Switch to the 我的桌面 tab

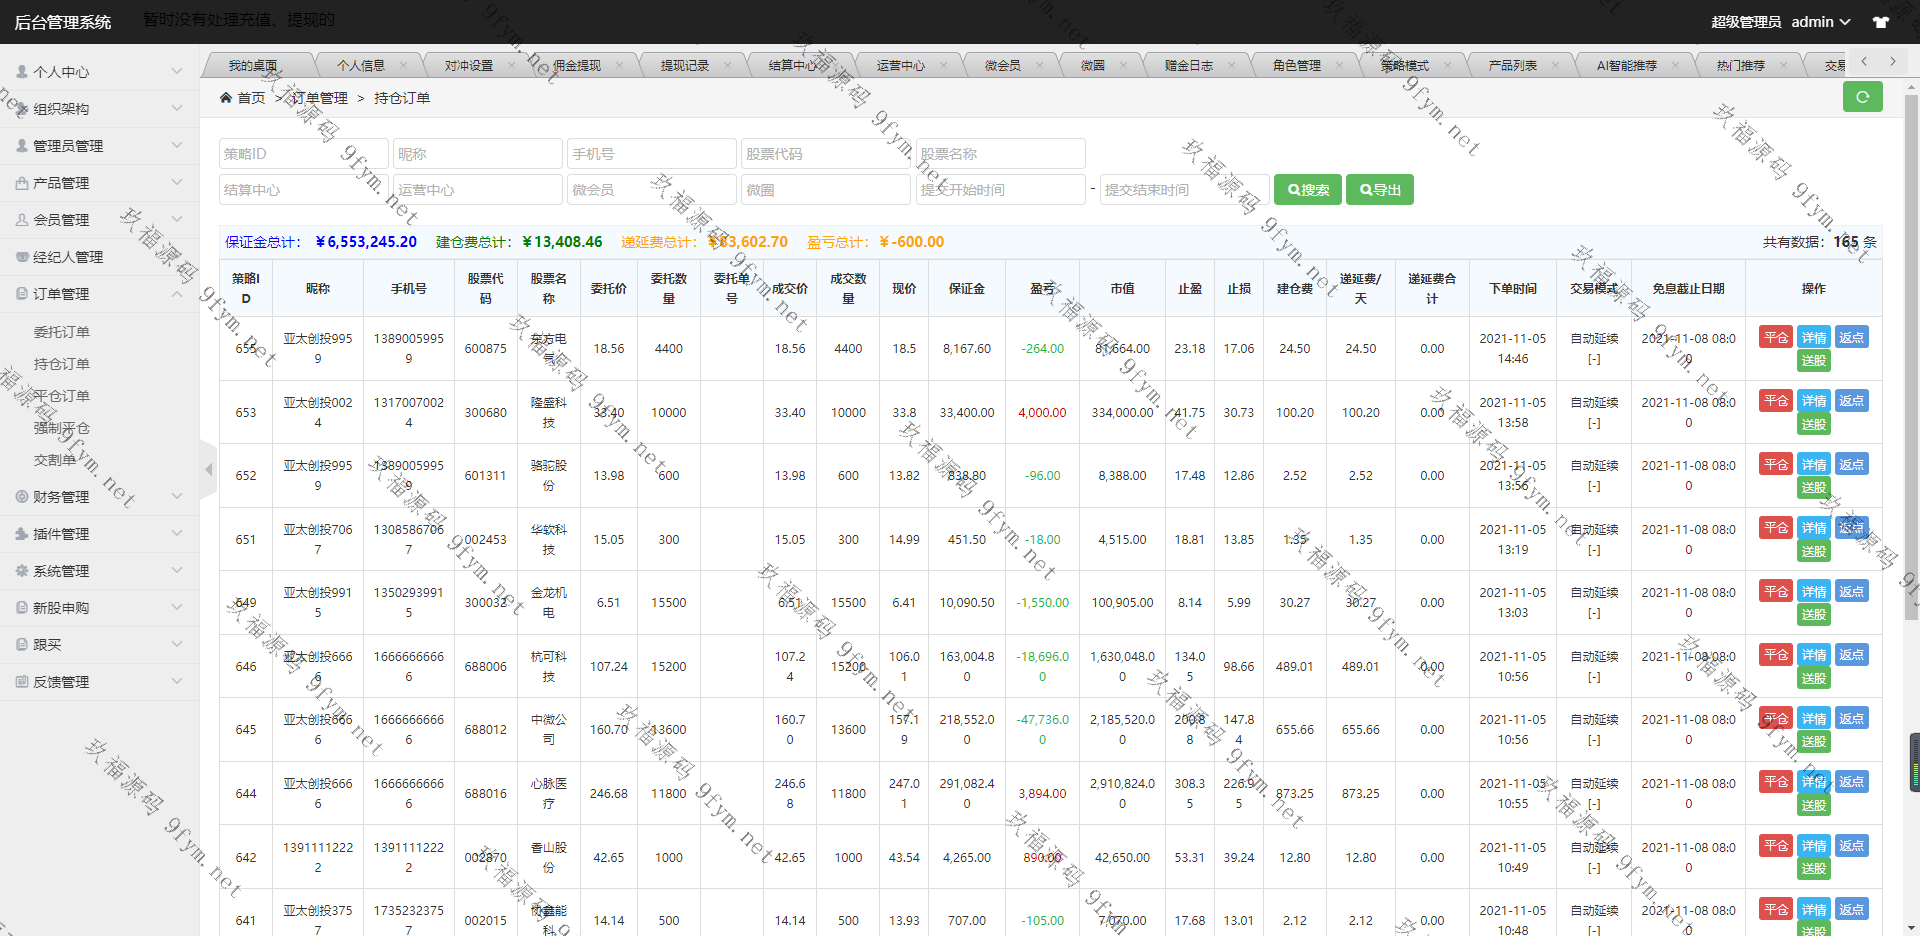(253, 66)
